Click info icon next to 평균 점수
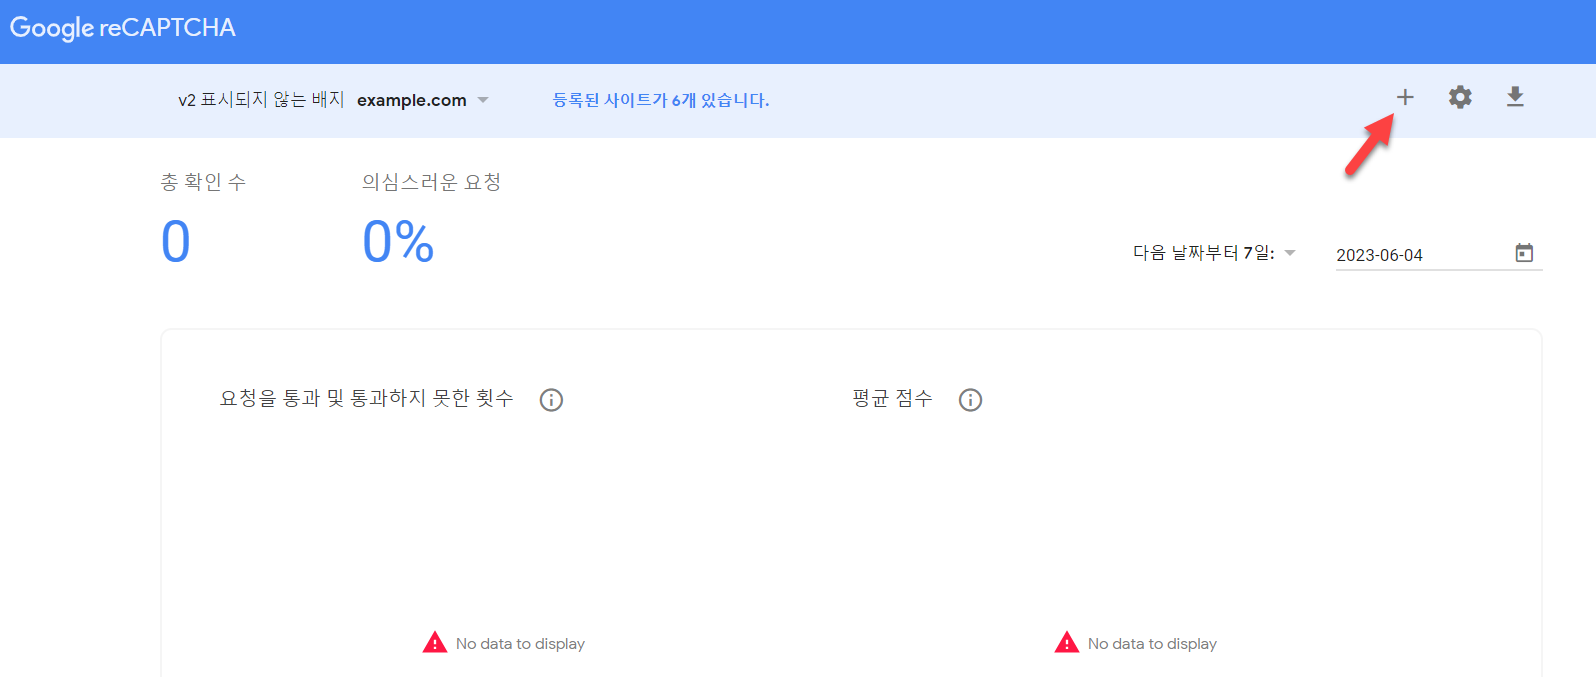The width and height of the screenshot is (1596, 677). [x=970, y=400]
